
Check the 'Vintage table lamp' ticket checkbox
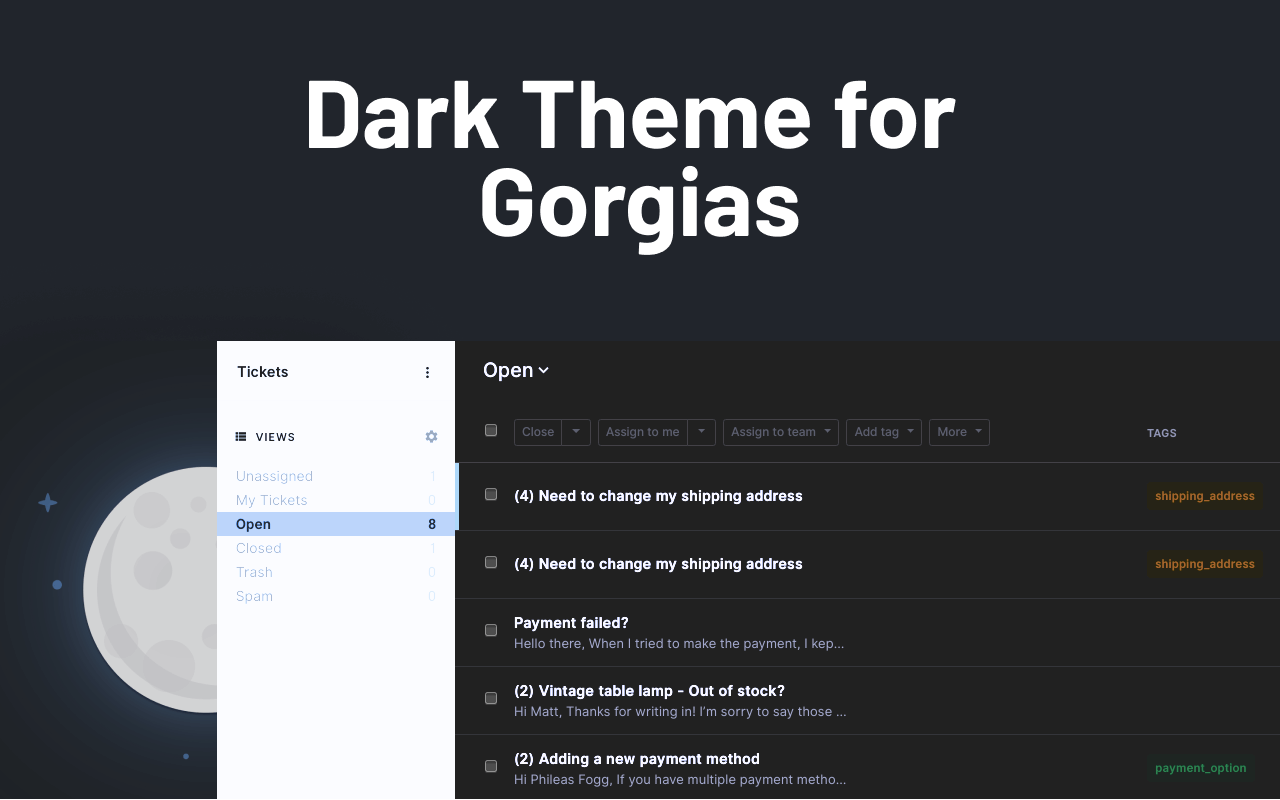coord(491,698)
